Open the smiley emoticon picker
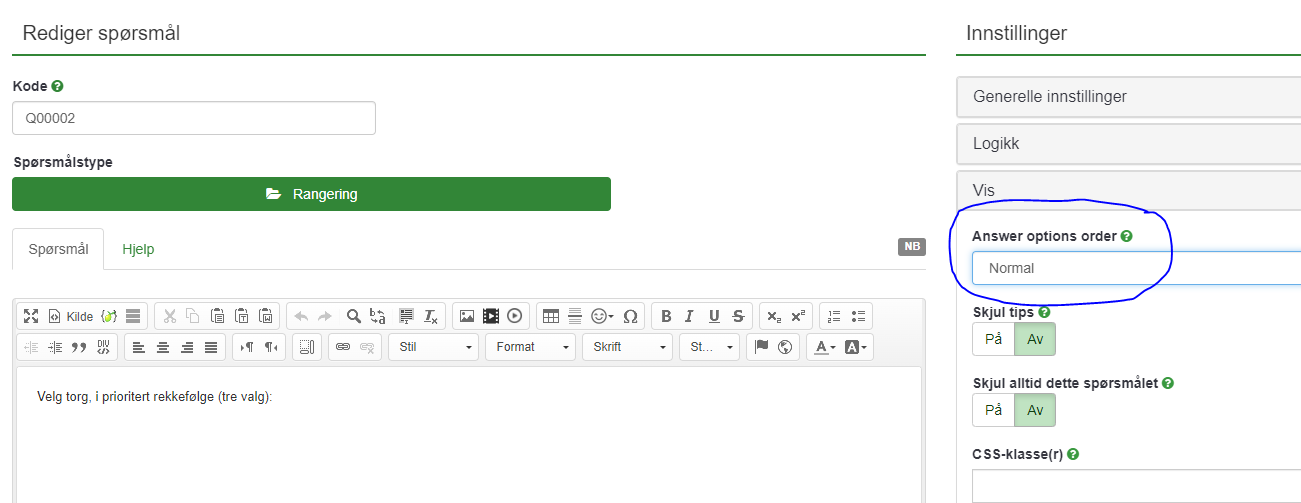The height and width of the screenshot is (503, 1301). [603, 316]
